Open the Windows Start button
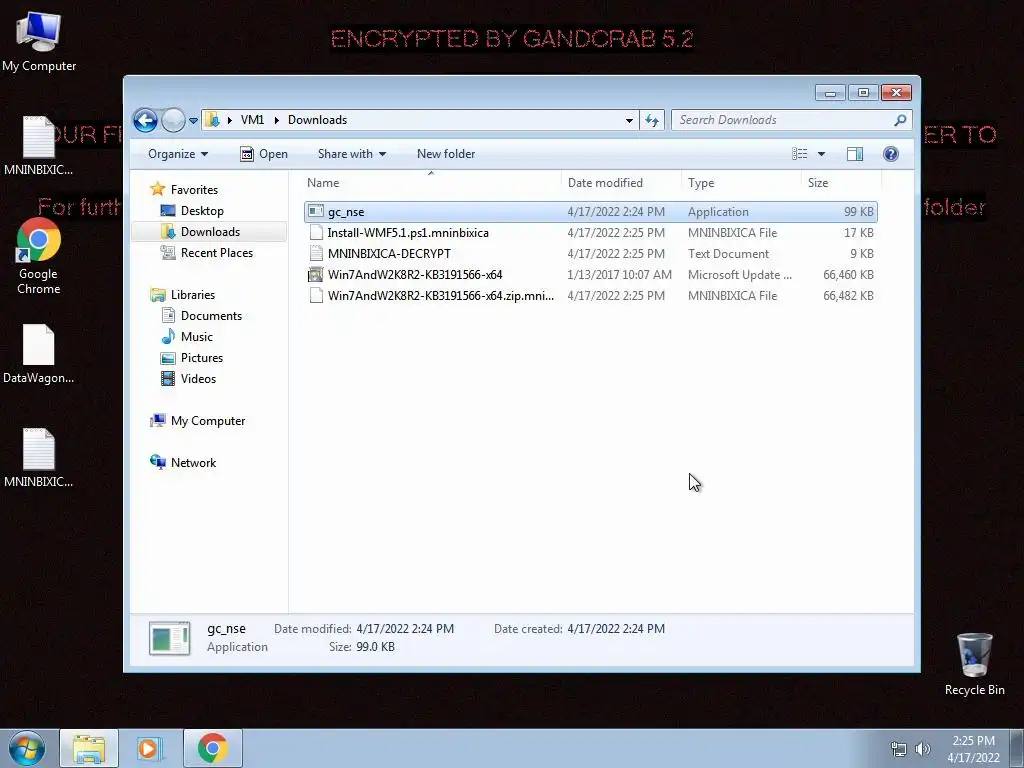The height and width of the screenshot is (768, 1024). 26,748
